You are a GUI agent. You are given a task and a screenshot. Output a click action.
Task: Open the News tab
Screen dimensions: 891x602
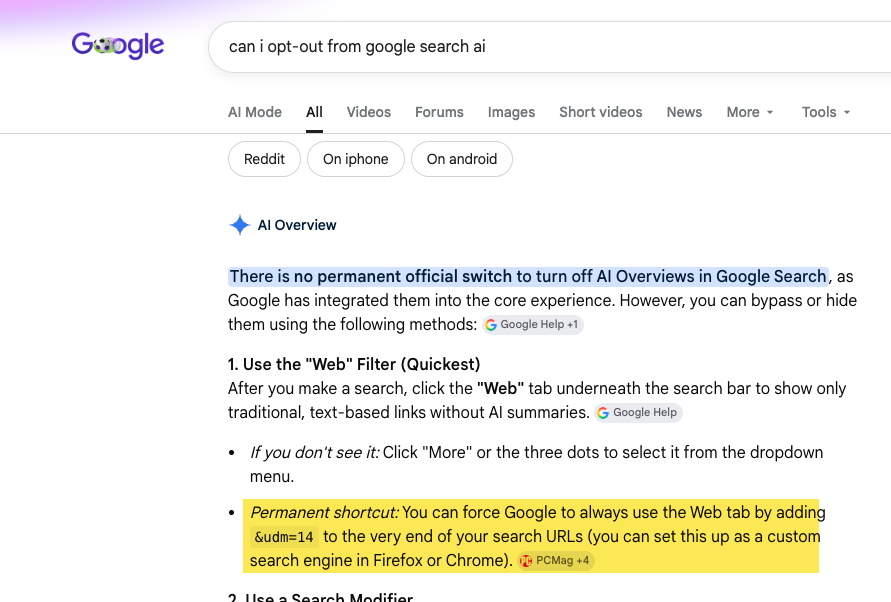[x=684, y=112]
